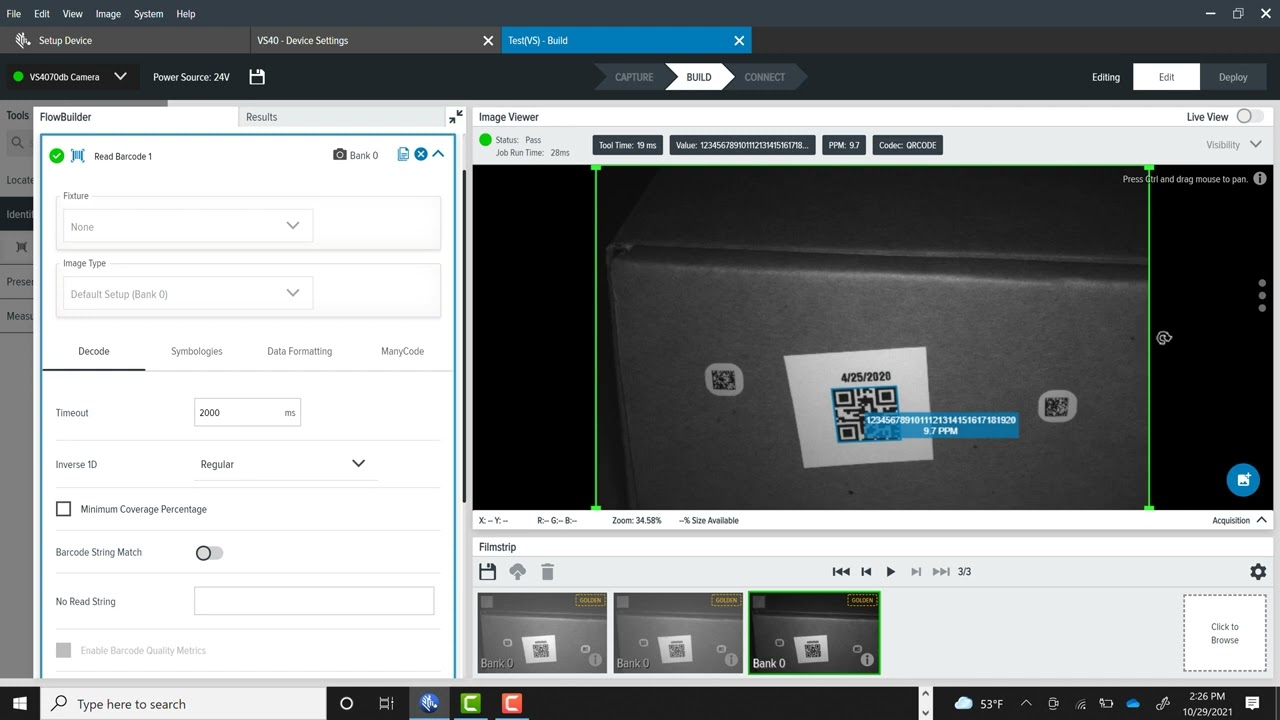Open the Help menu
This screenshot has width=1280, height=720.
coord(186,14)
